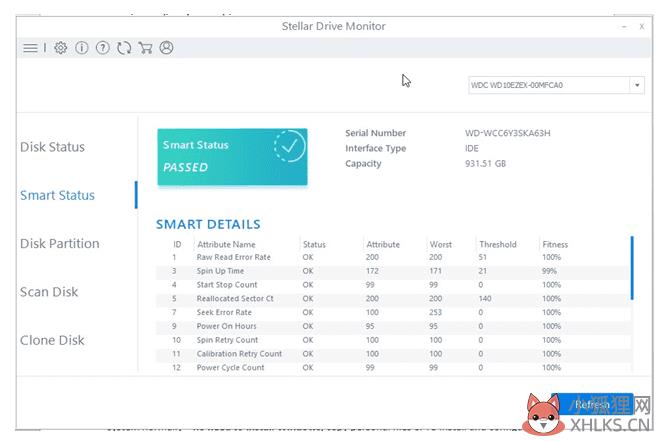Image resolution: width=661 pixels, height=441 pixels.
Task: Click the SMART details vertical scrollbar
Action: point(631,267)
